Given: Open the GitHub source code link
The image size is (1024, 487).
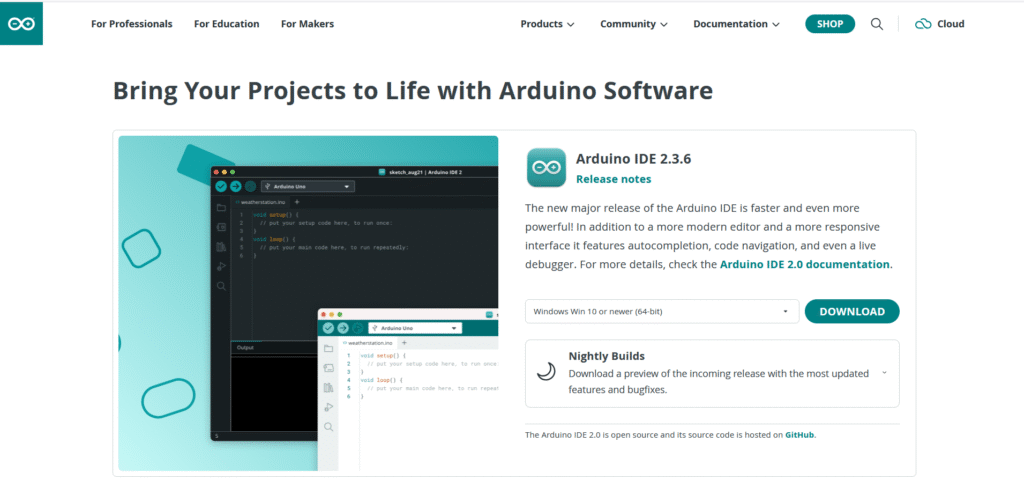Looking at the screenshot, I should point(800,435).
